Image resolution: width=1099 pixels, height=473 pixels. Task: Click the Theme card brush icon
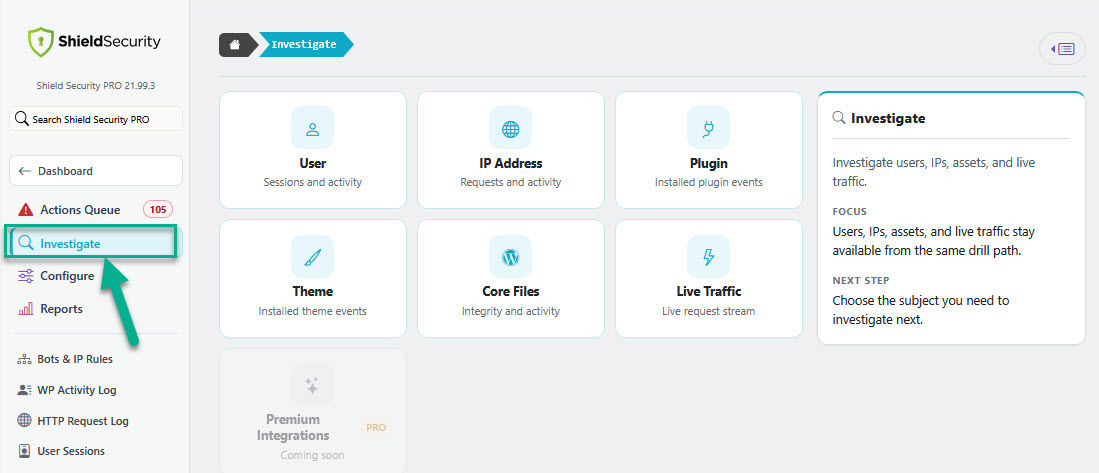click(313, 257)
